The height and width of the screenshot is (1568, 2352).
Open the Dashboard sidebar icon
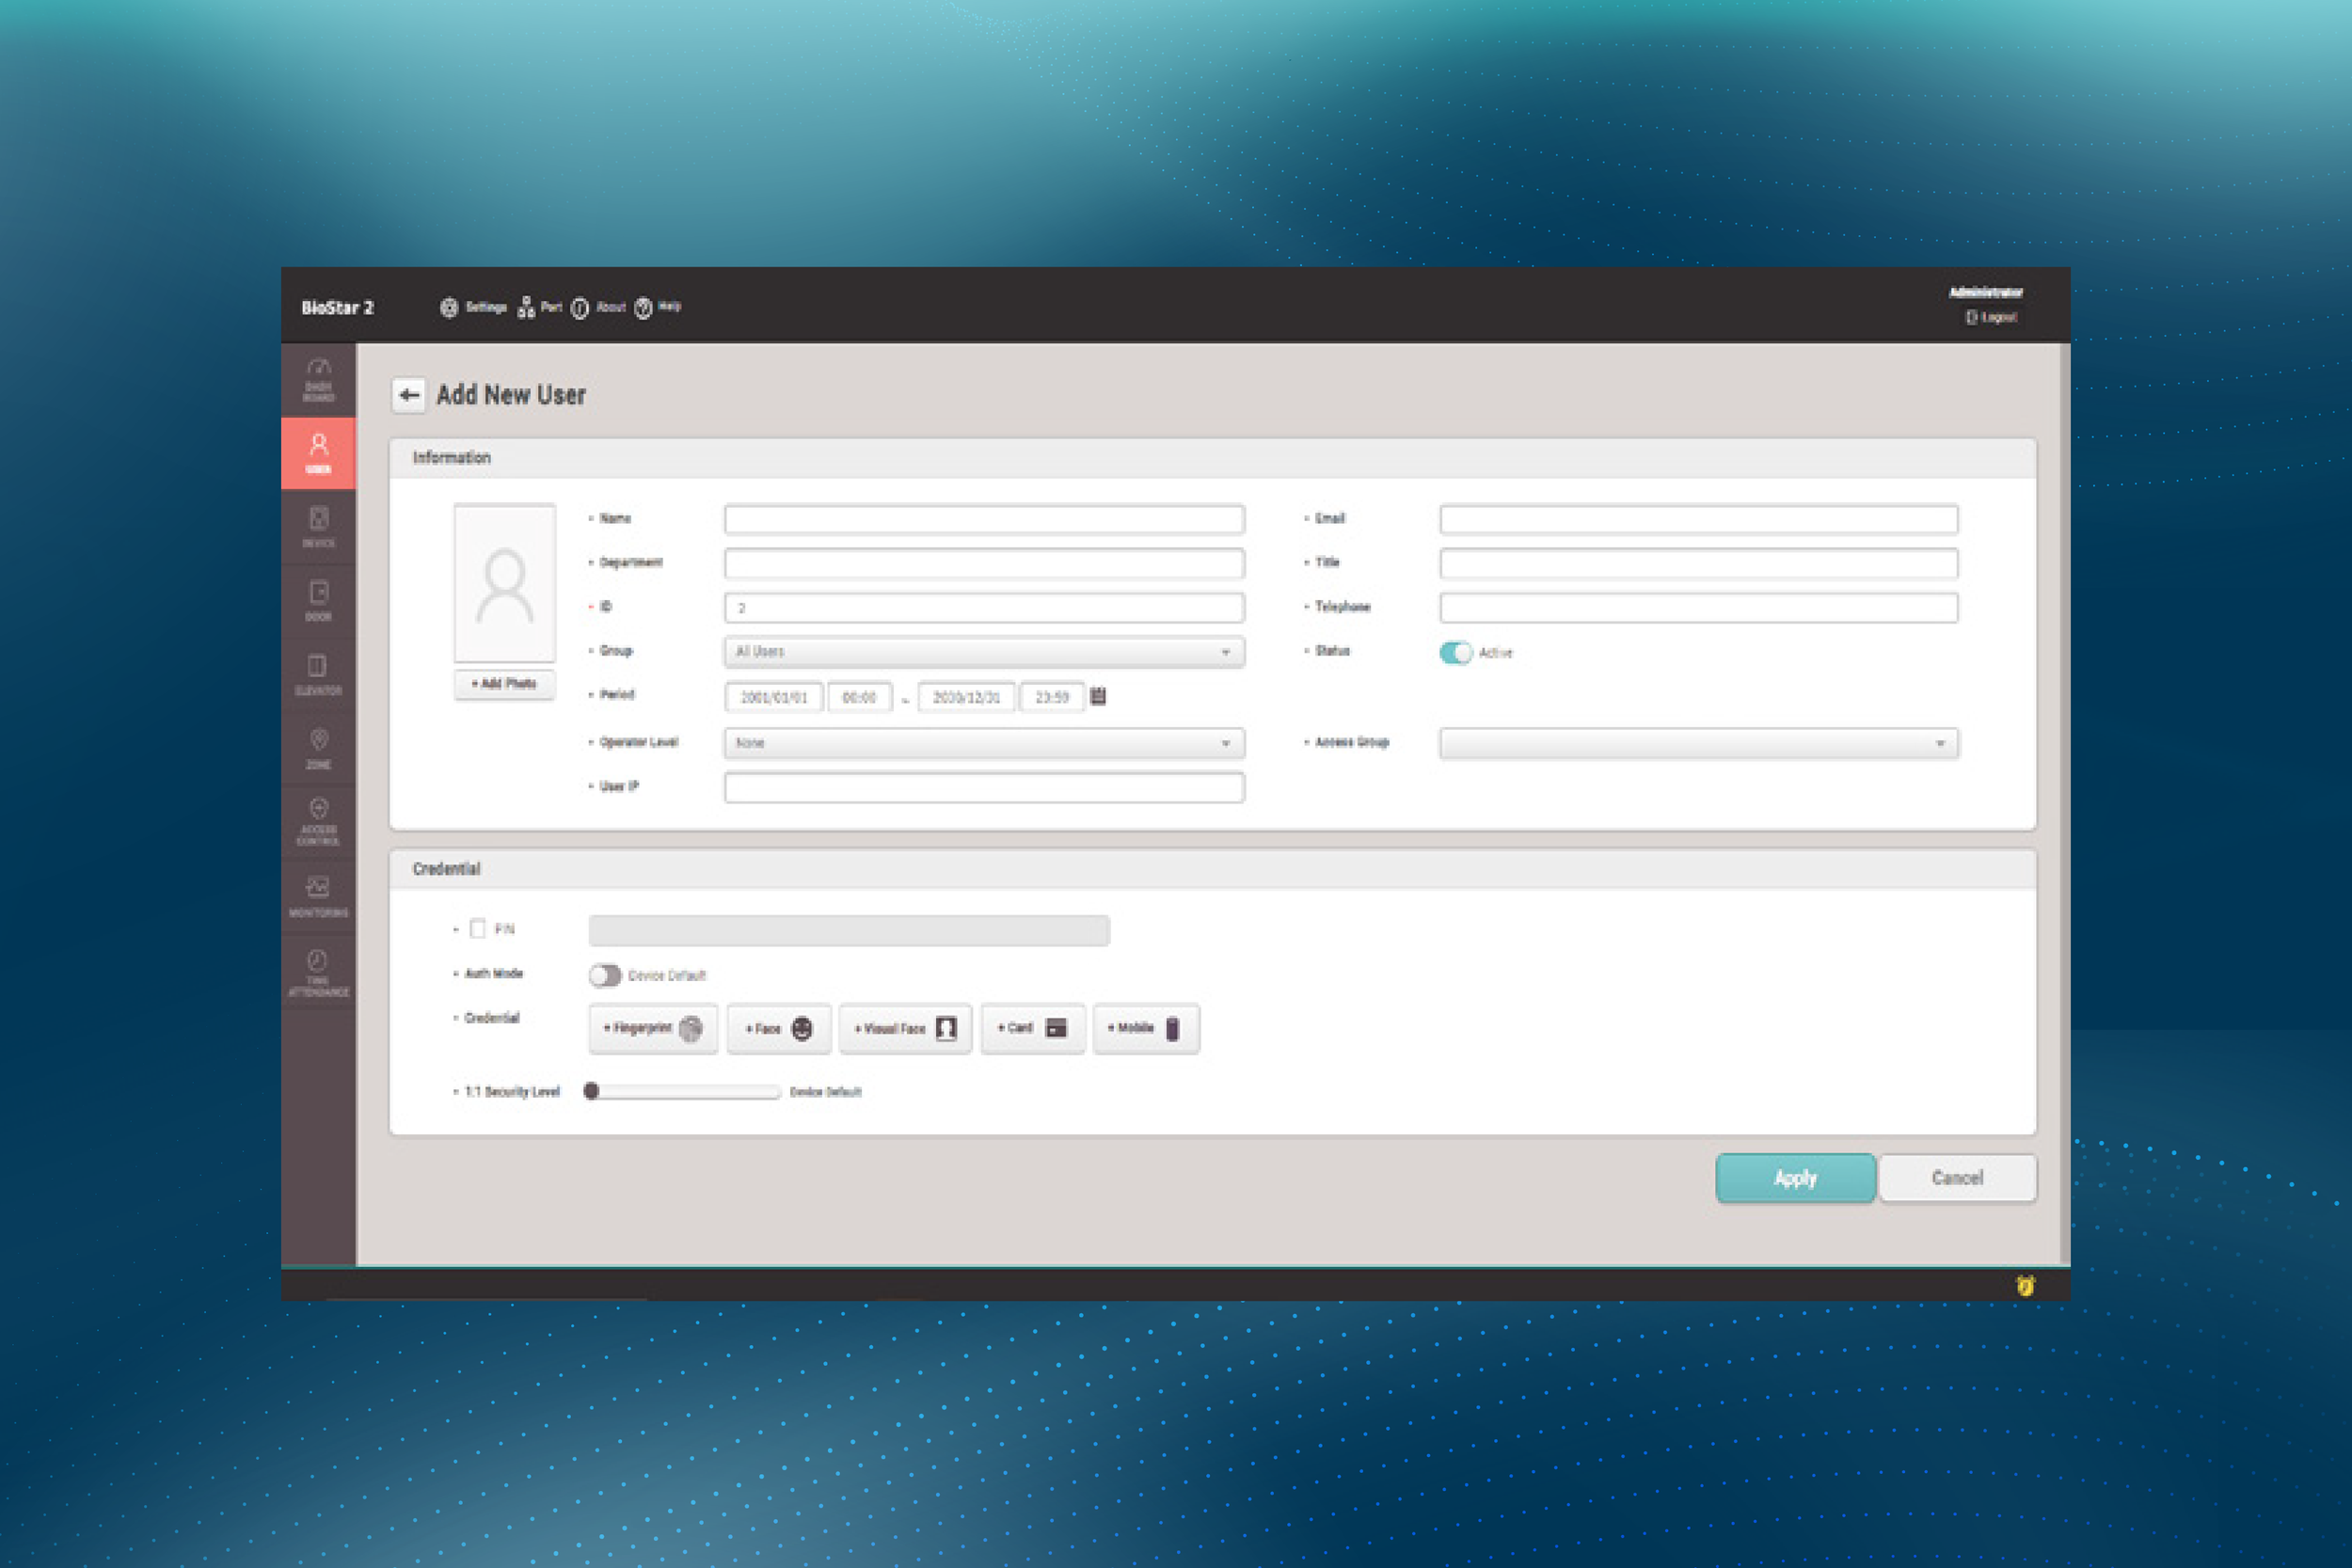(318, 379)
